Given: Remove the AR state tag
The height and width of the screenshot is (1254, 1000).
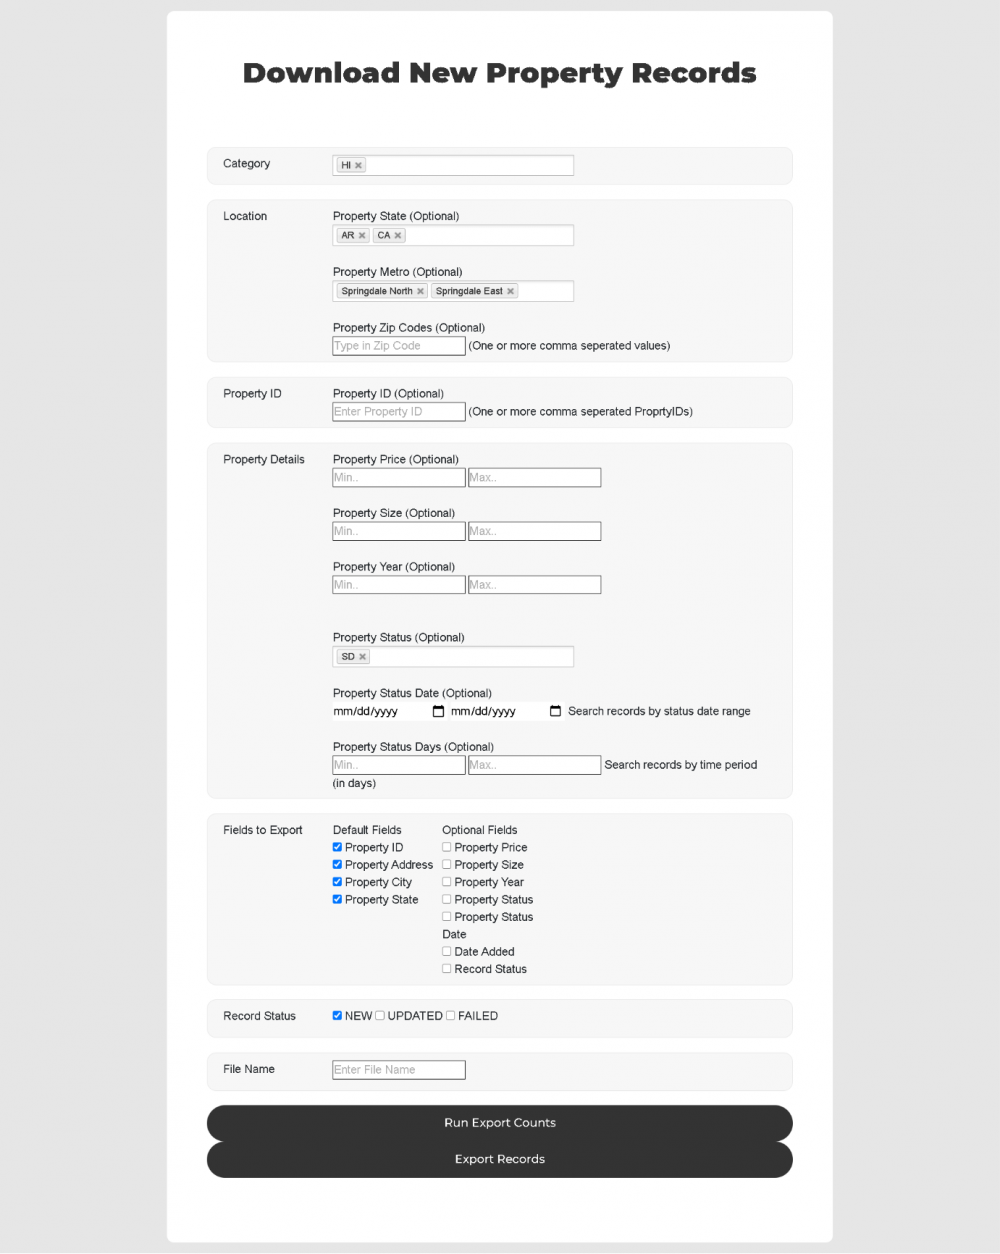Looking at the screenshot, I should tap(362, 236).
